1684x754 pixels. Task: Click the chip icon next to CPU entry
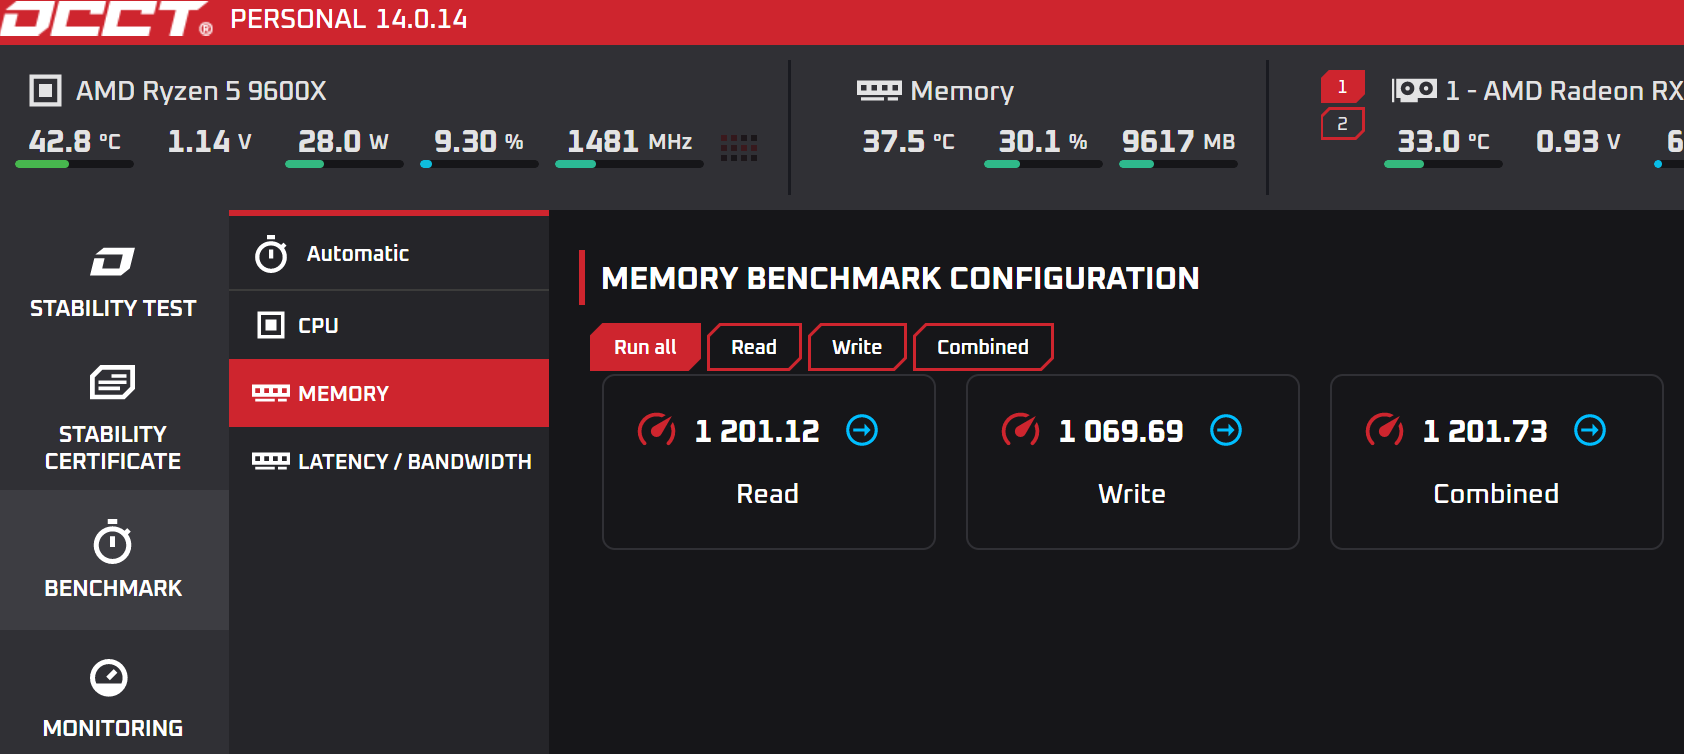click(271, 325)
